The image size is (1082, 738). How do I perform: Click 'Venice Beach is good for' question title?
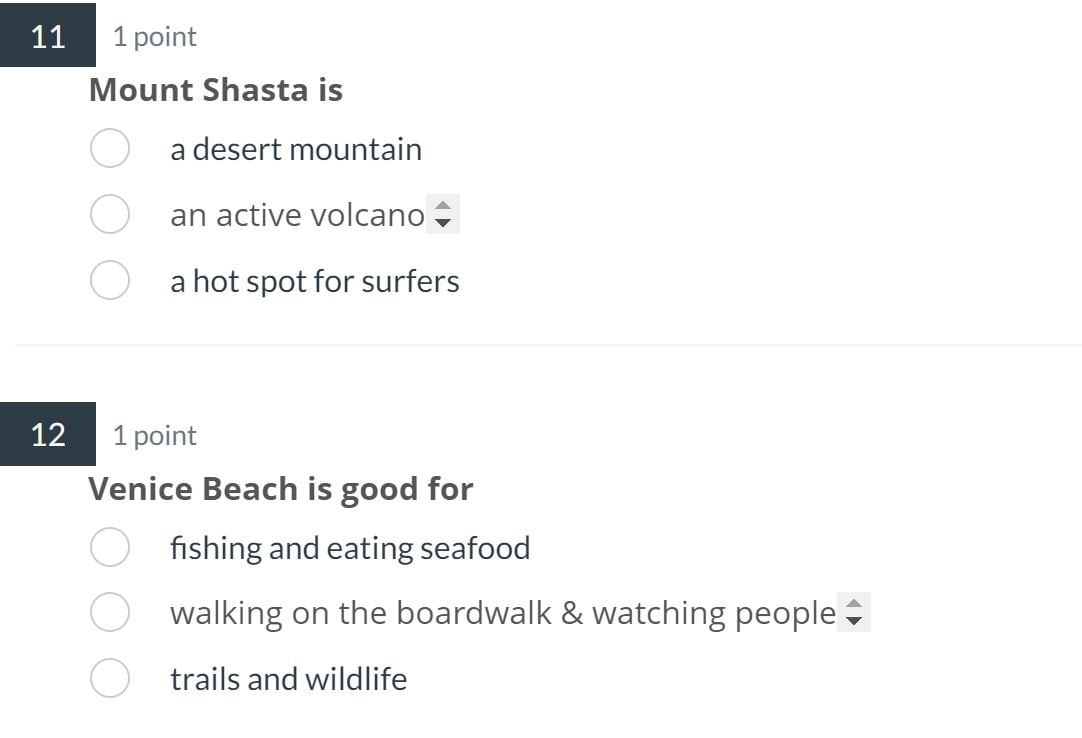coord(281,489)
